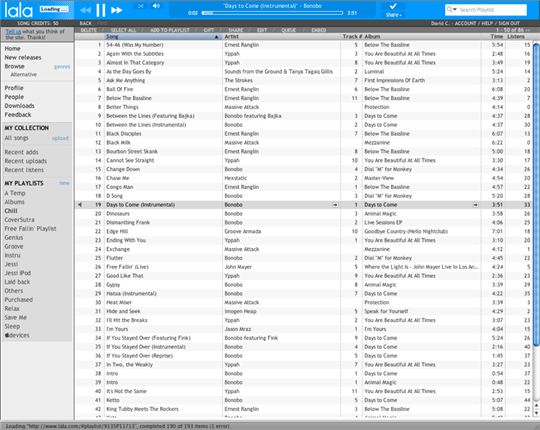Click album Speak for Yourself
The height and width of the screenshot is (430, 540).
coord(386,311)
